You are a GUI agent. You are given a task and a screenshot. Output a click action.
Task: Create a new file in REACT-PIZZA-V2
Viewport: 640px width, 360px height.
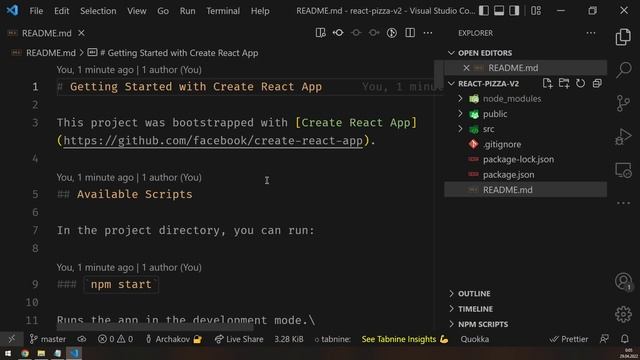click(x=547, y=83)
